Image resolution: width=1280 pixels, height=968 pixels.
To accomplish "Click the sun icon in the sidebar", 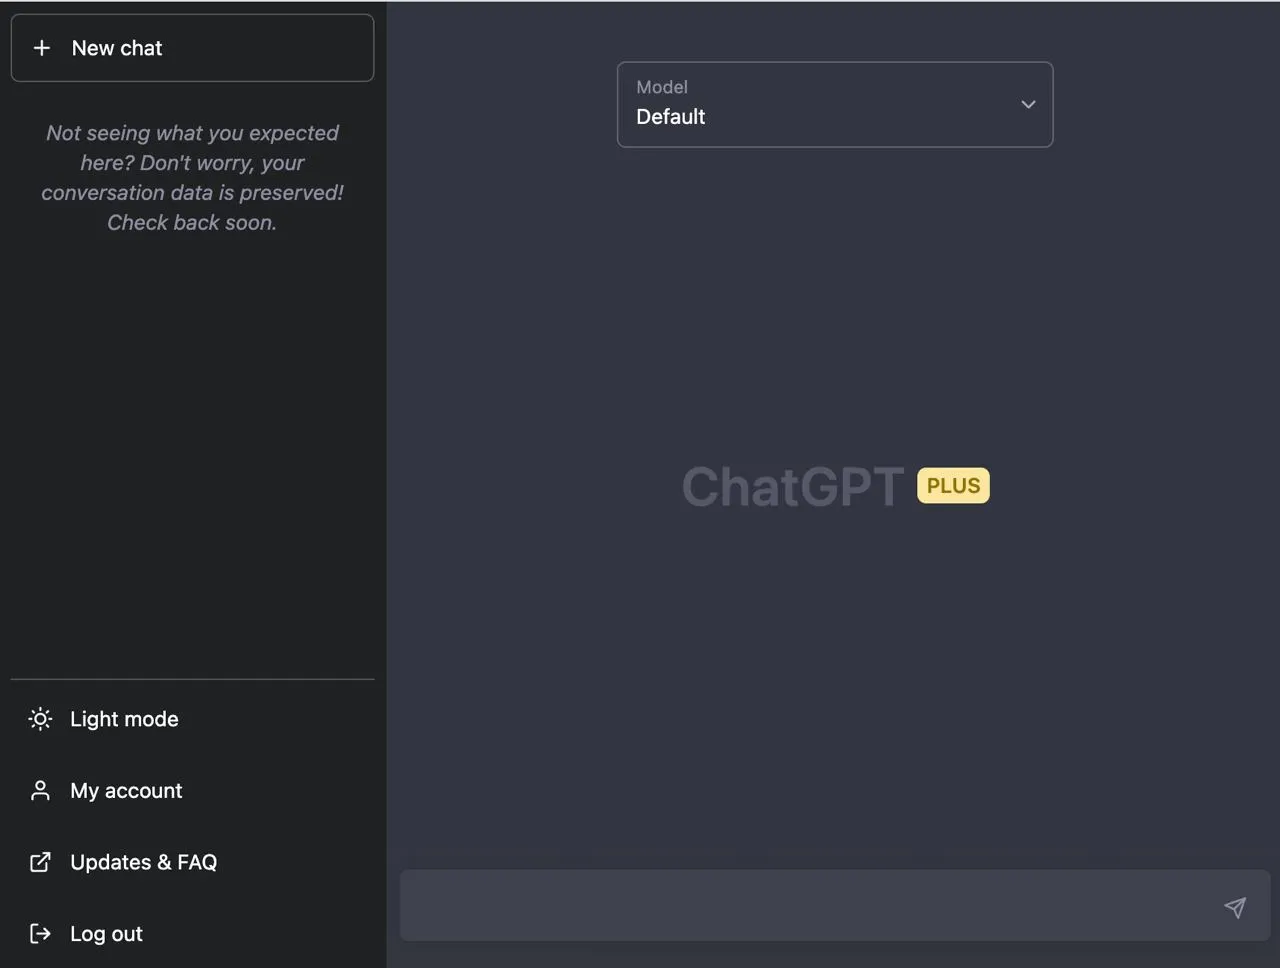I will point(40,719).
